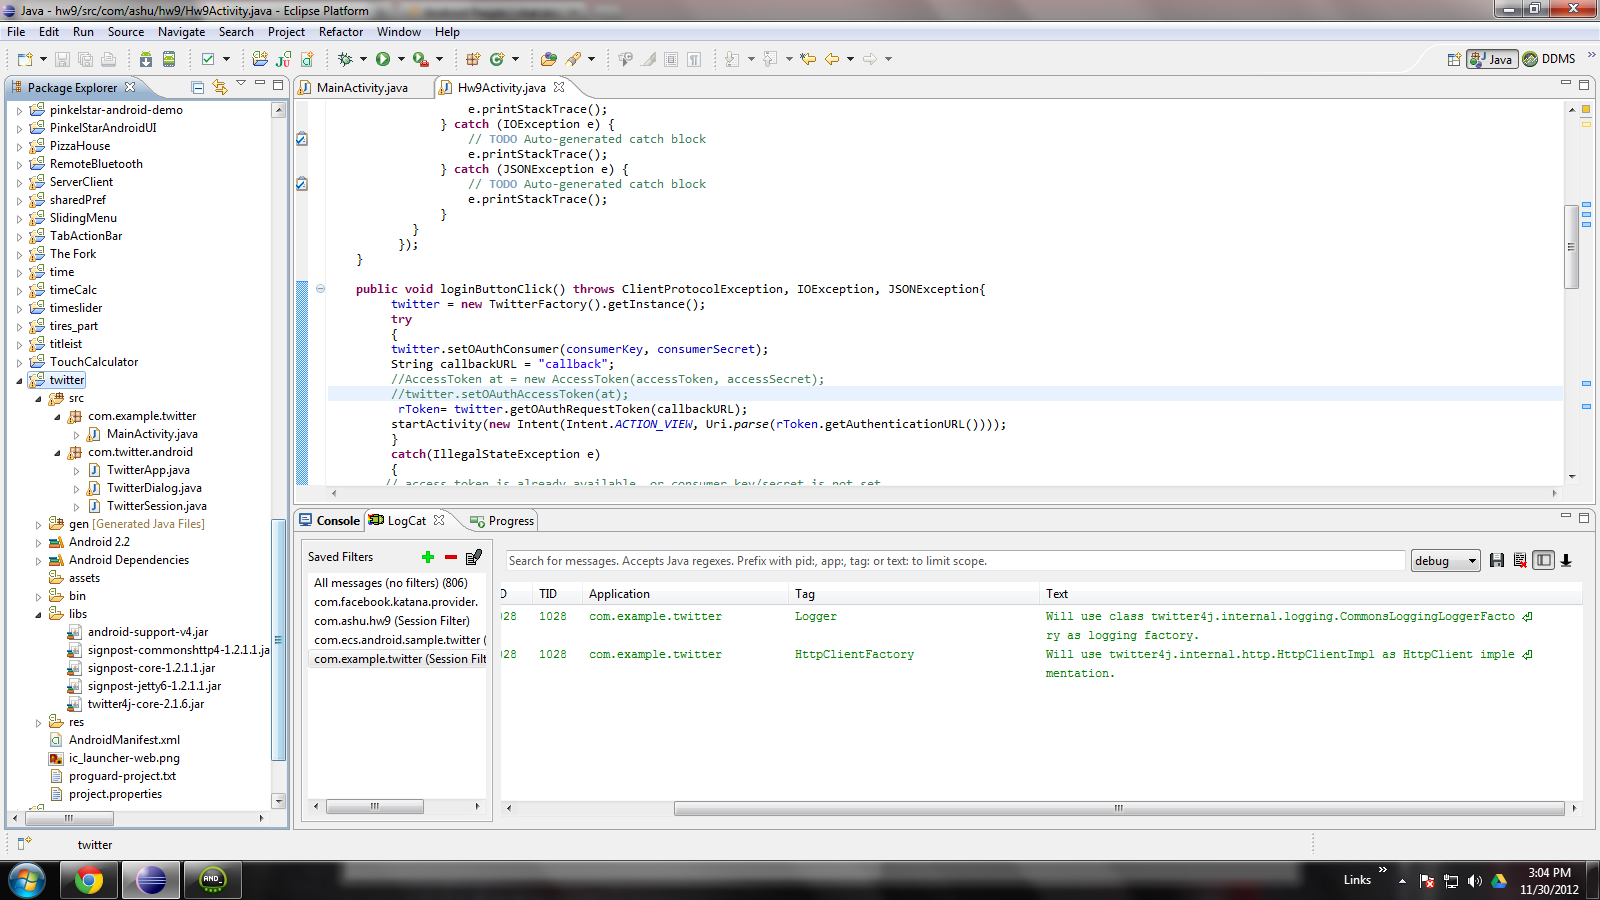This screenshot has height=900, width=1600.
Task: Open the debug log level dropdown
Action: [x=1445, y=561]
